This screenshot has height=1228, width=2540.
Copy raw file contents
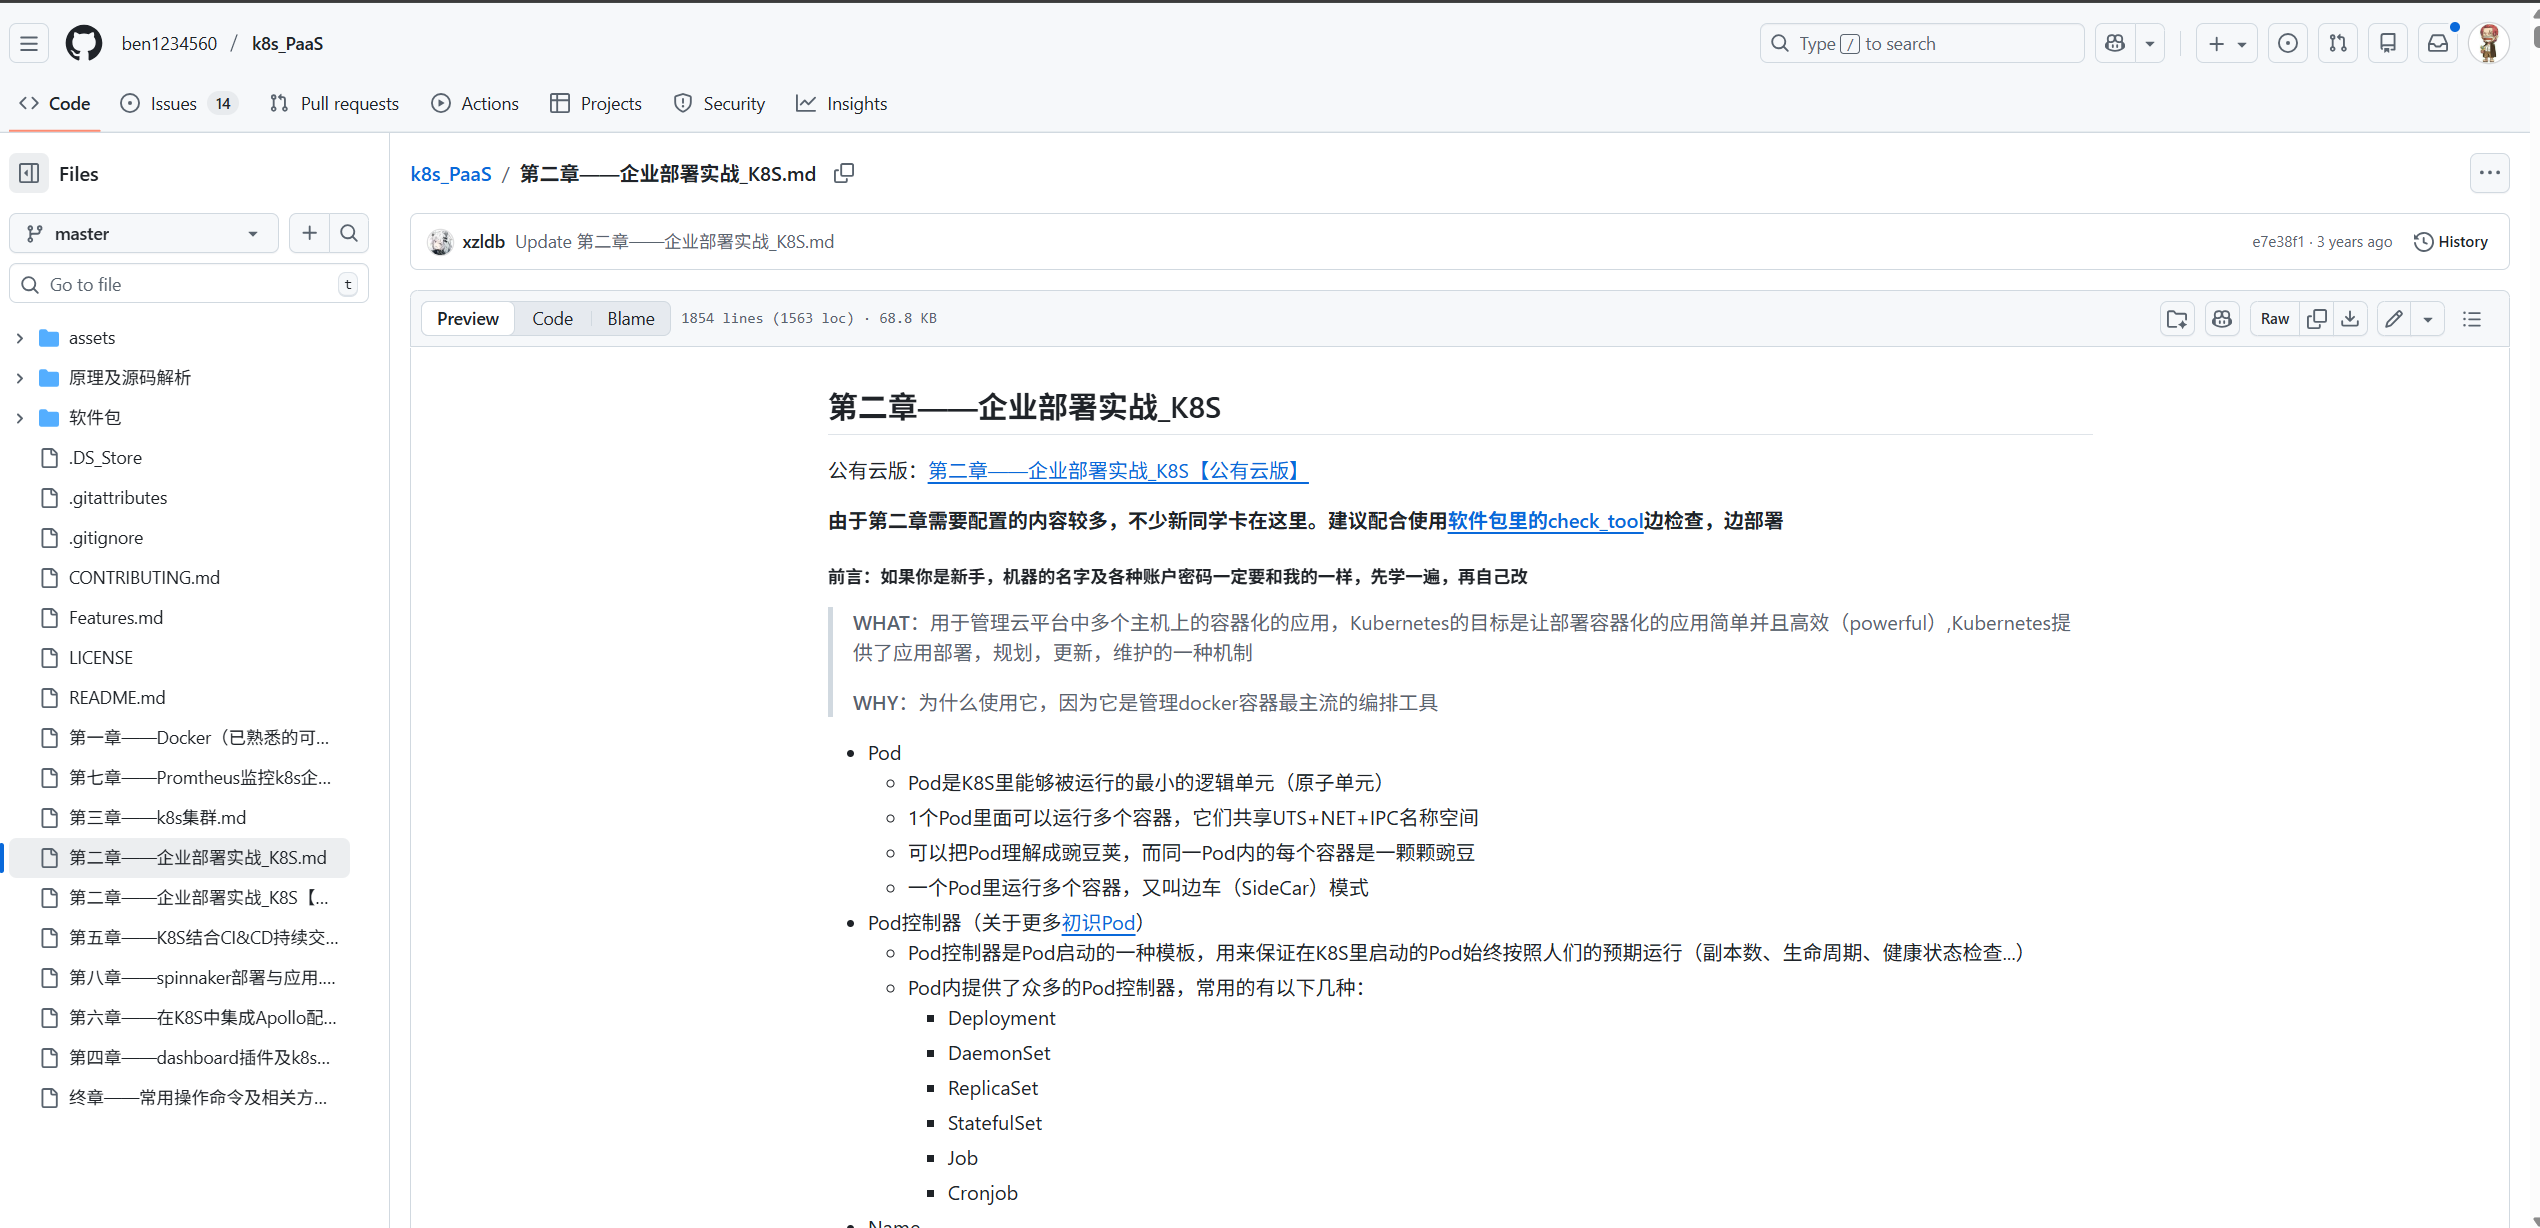[x=2316, y=319]
